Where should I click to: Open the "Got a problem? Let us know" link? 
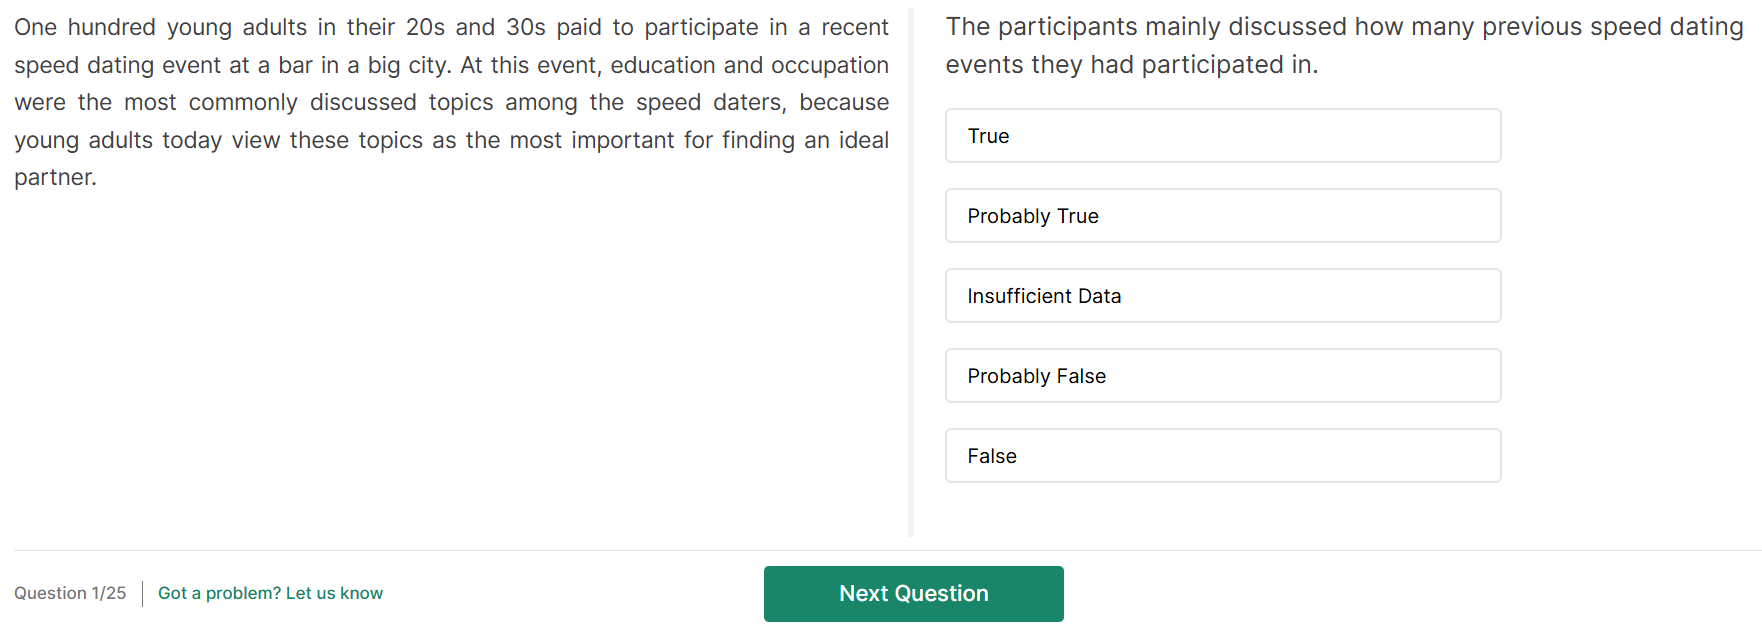point(270,594)
